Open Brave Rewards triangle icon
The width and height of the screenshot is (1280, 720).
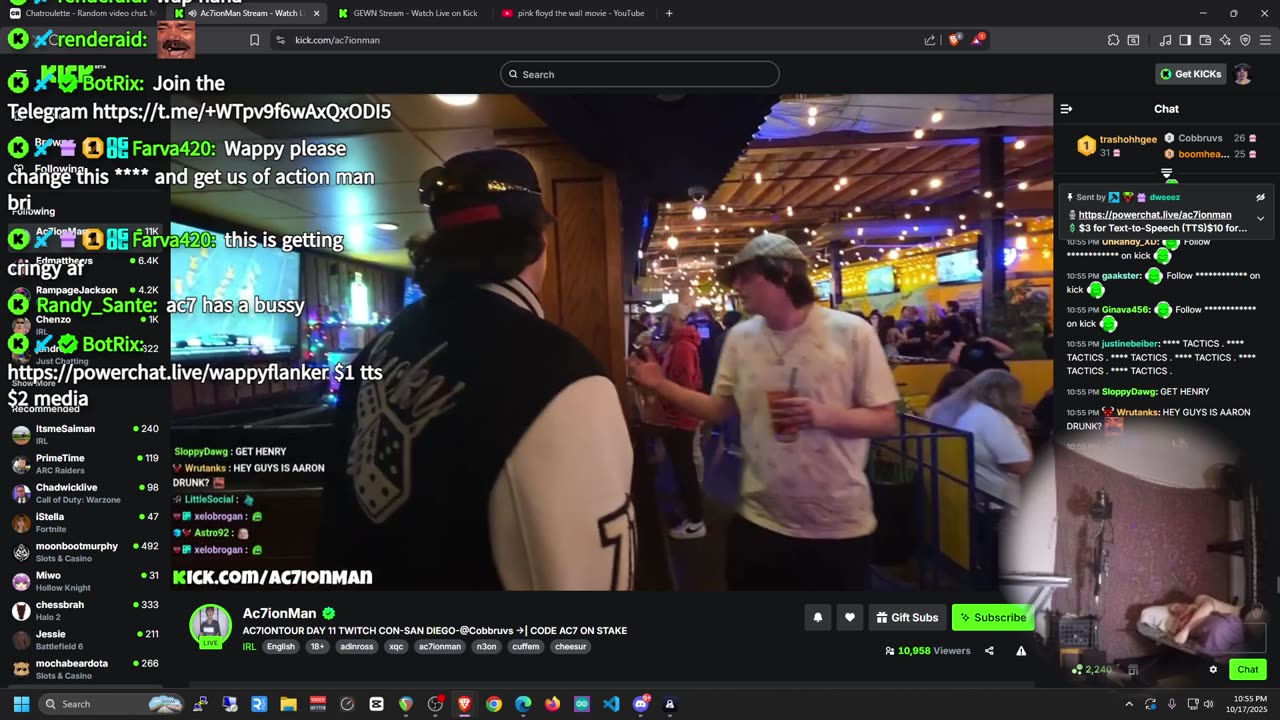click(978, 40)
